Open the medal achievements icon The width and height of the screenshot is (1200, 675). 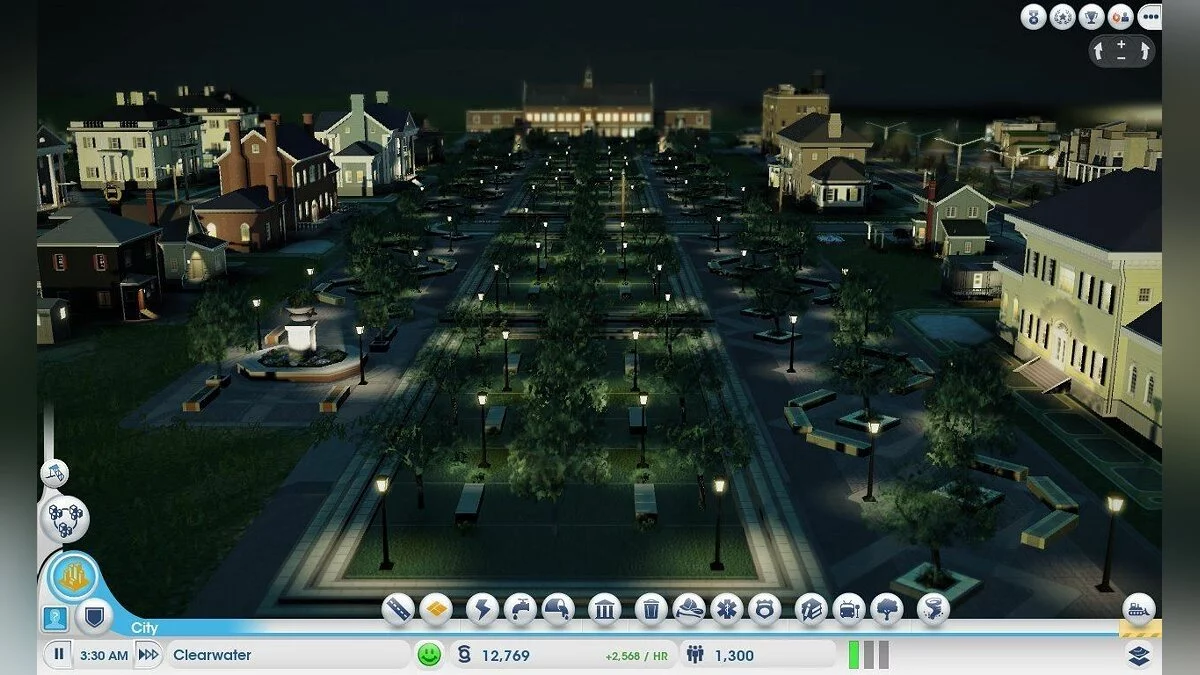tap(1033, 16)
